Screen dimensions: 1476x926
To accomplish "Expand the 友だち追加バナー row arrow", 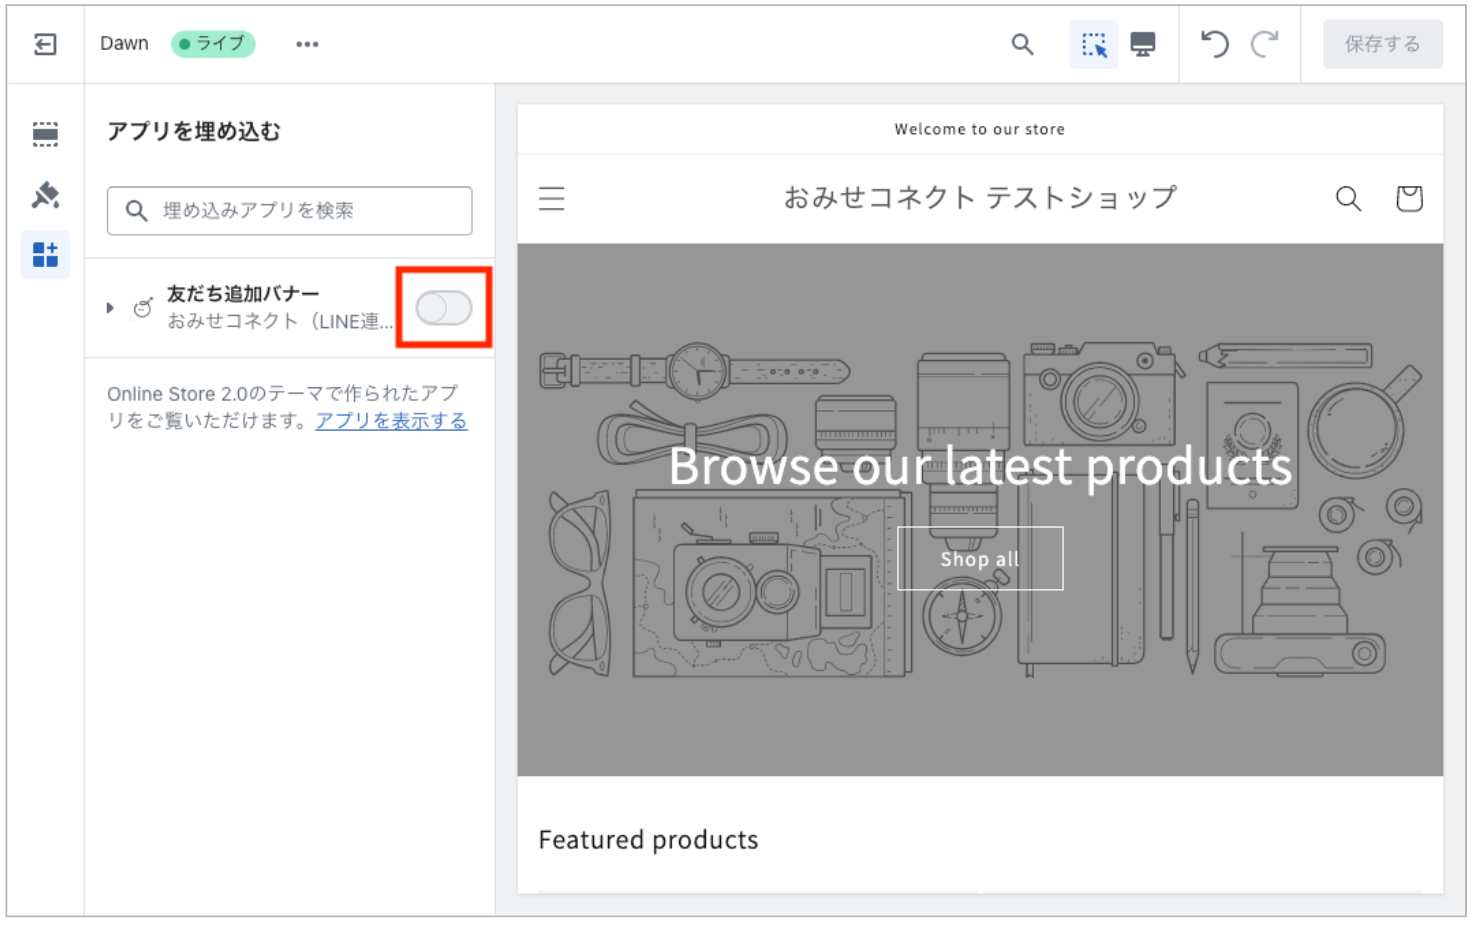I will click(110, 308).
